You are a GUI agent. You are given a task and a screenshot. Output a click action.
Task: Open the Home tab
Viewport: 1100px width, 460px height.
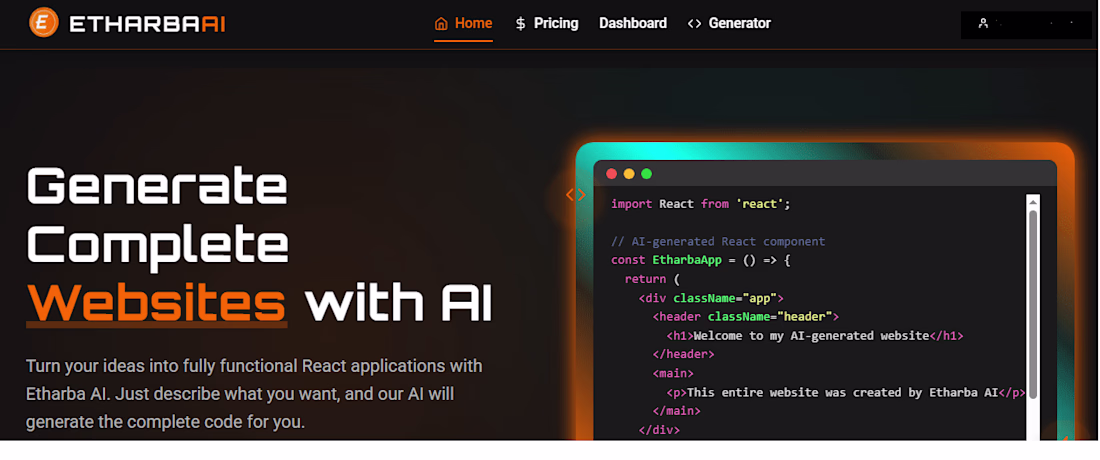click(473, 23)
